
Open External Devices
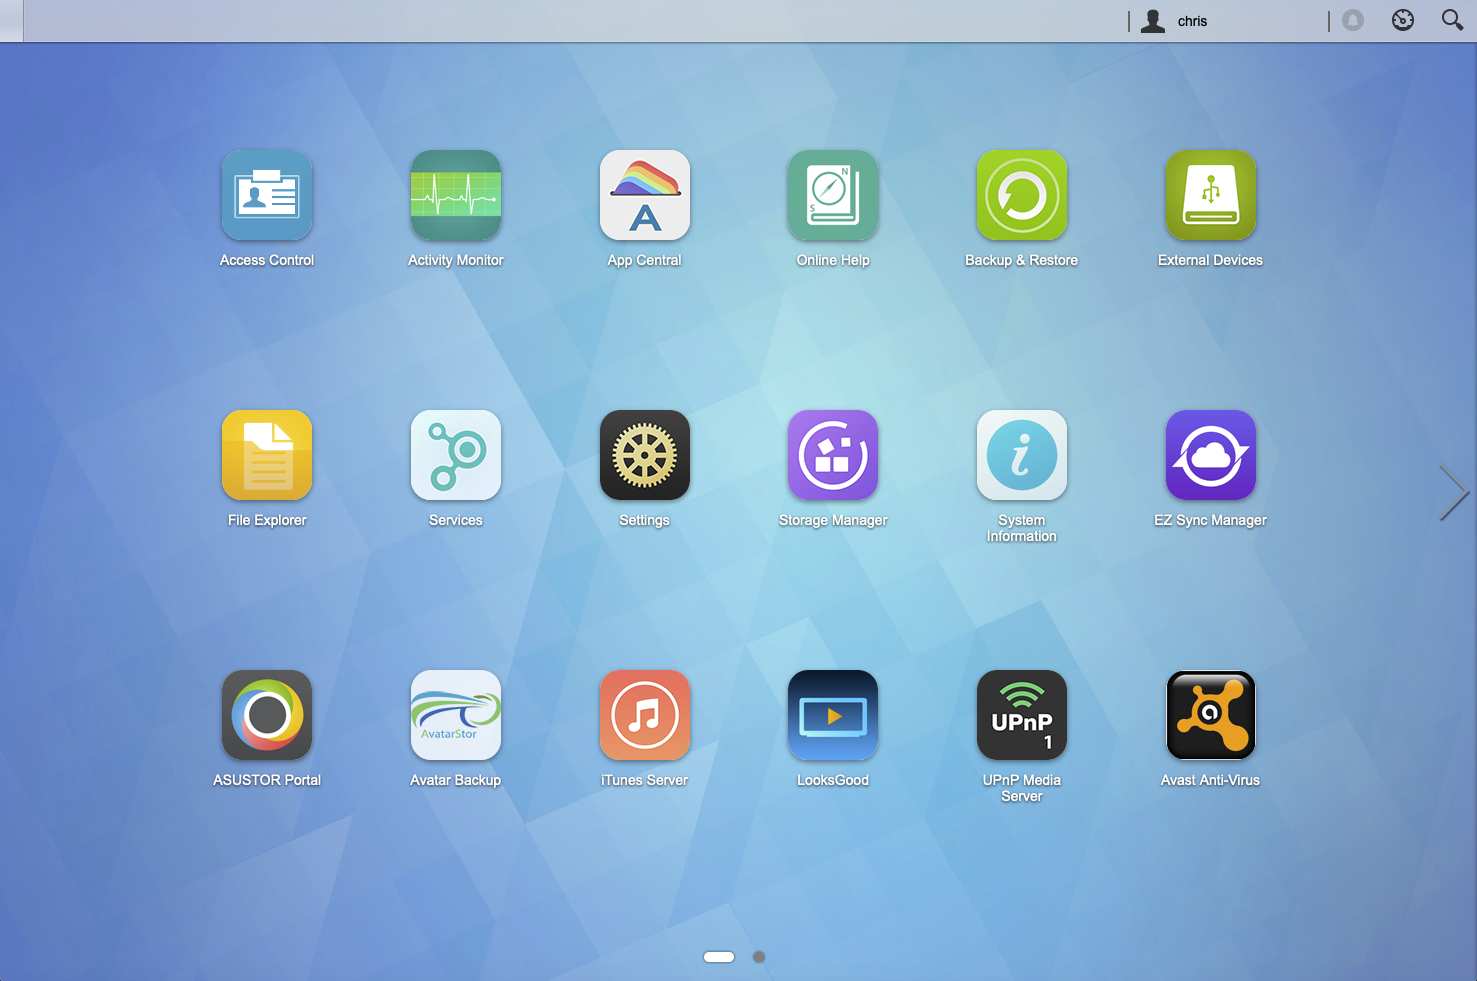pyautogui.click(x=1211, y=196)
